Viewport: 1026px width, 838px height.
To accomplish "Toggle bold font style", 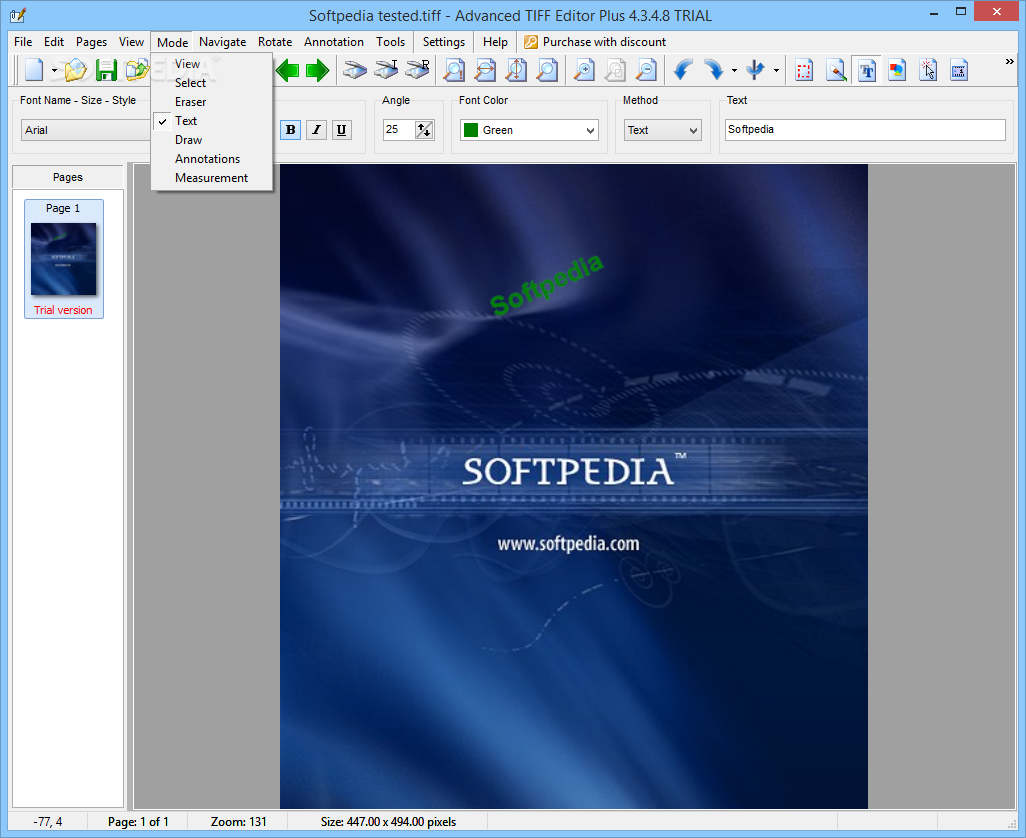I will [291, 130].
